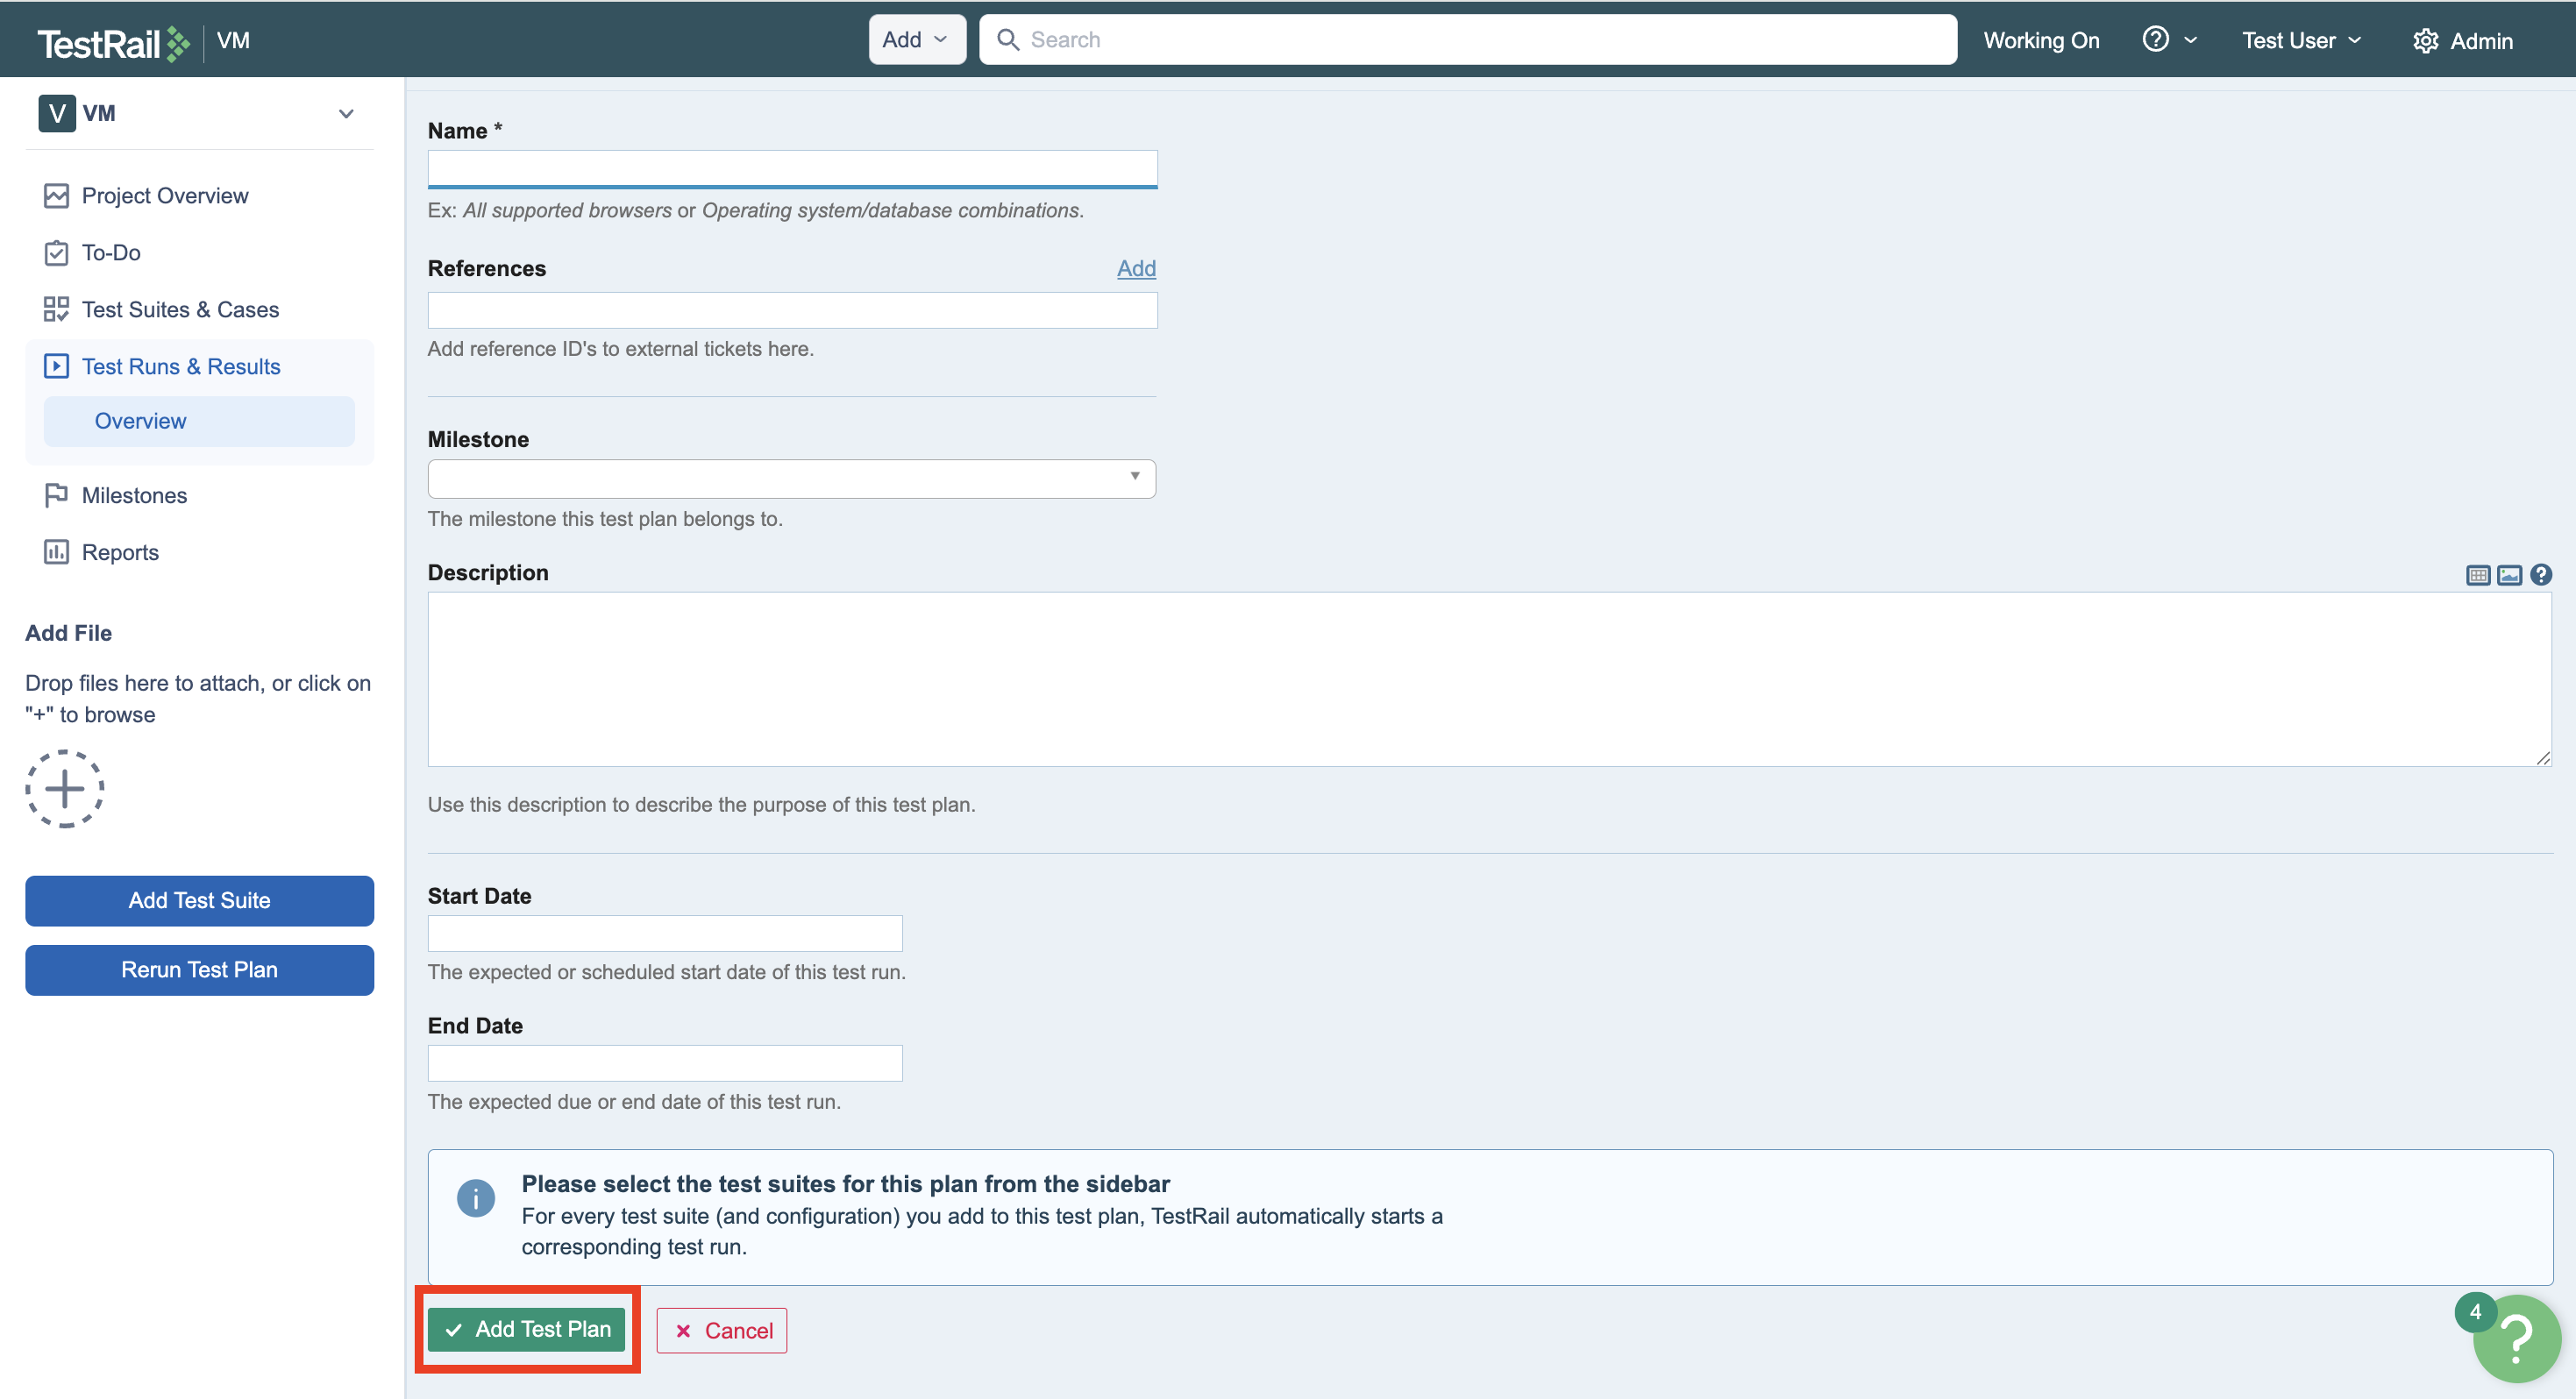Click the TestRail logo
The image size is (2576, 1399).
pyautogui.click(x=113, y=42)
